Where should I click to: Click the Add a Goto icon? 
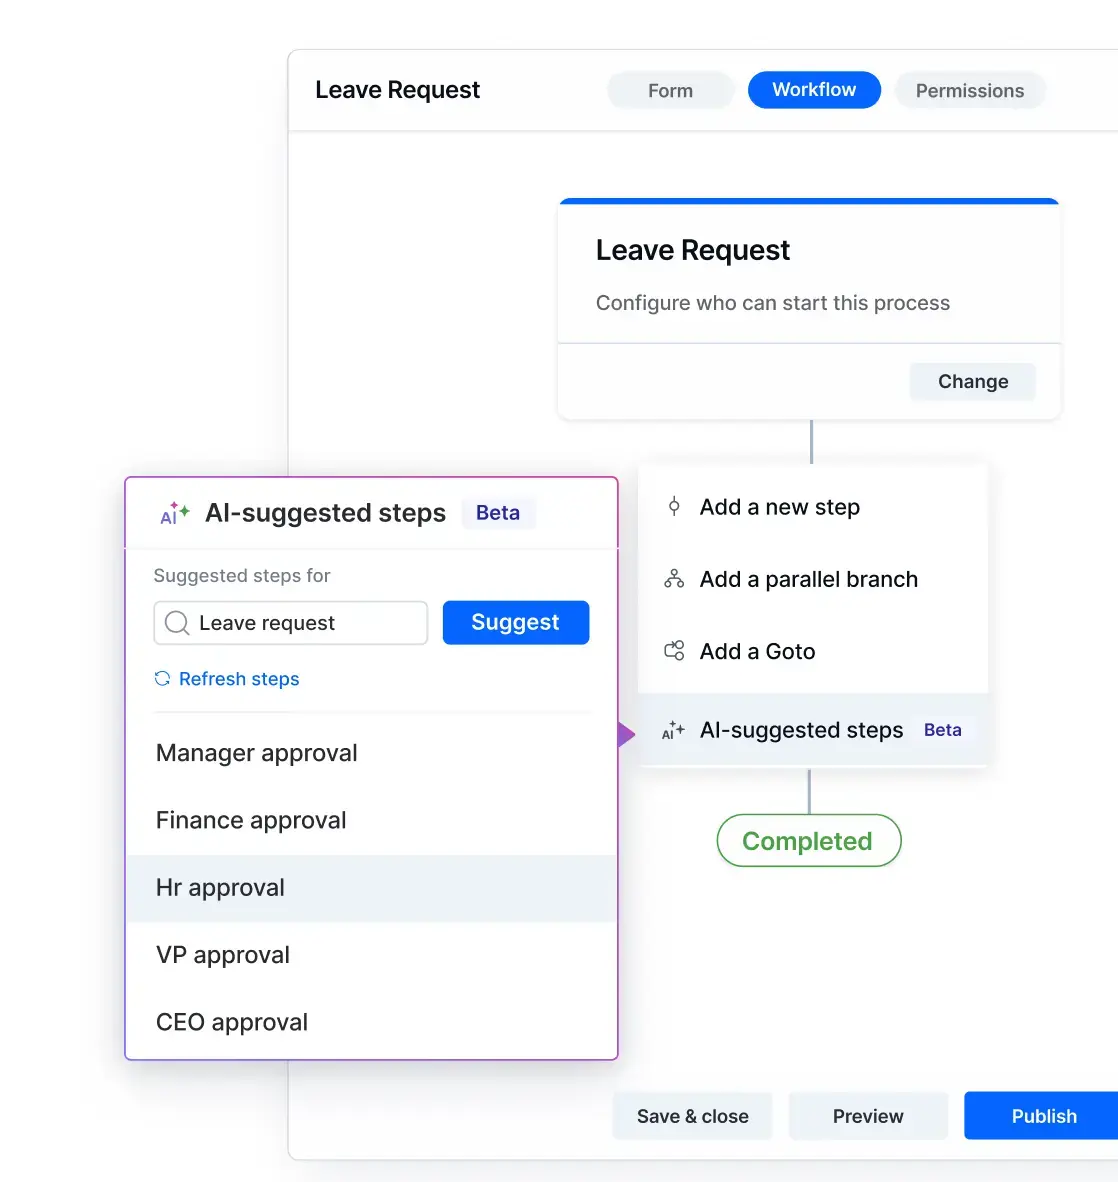(x=674, y=651)
